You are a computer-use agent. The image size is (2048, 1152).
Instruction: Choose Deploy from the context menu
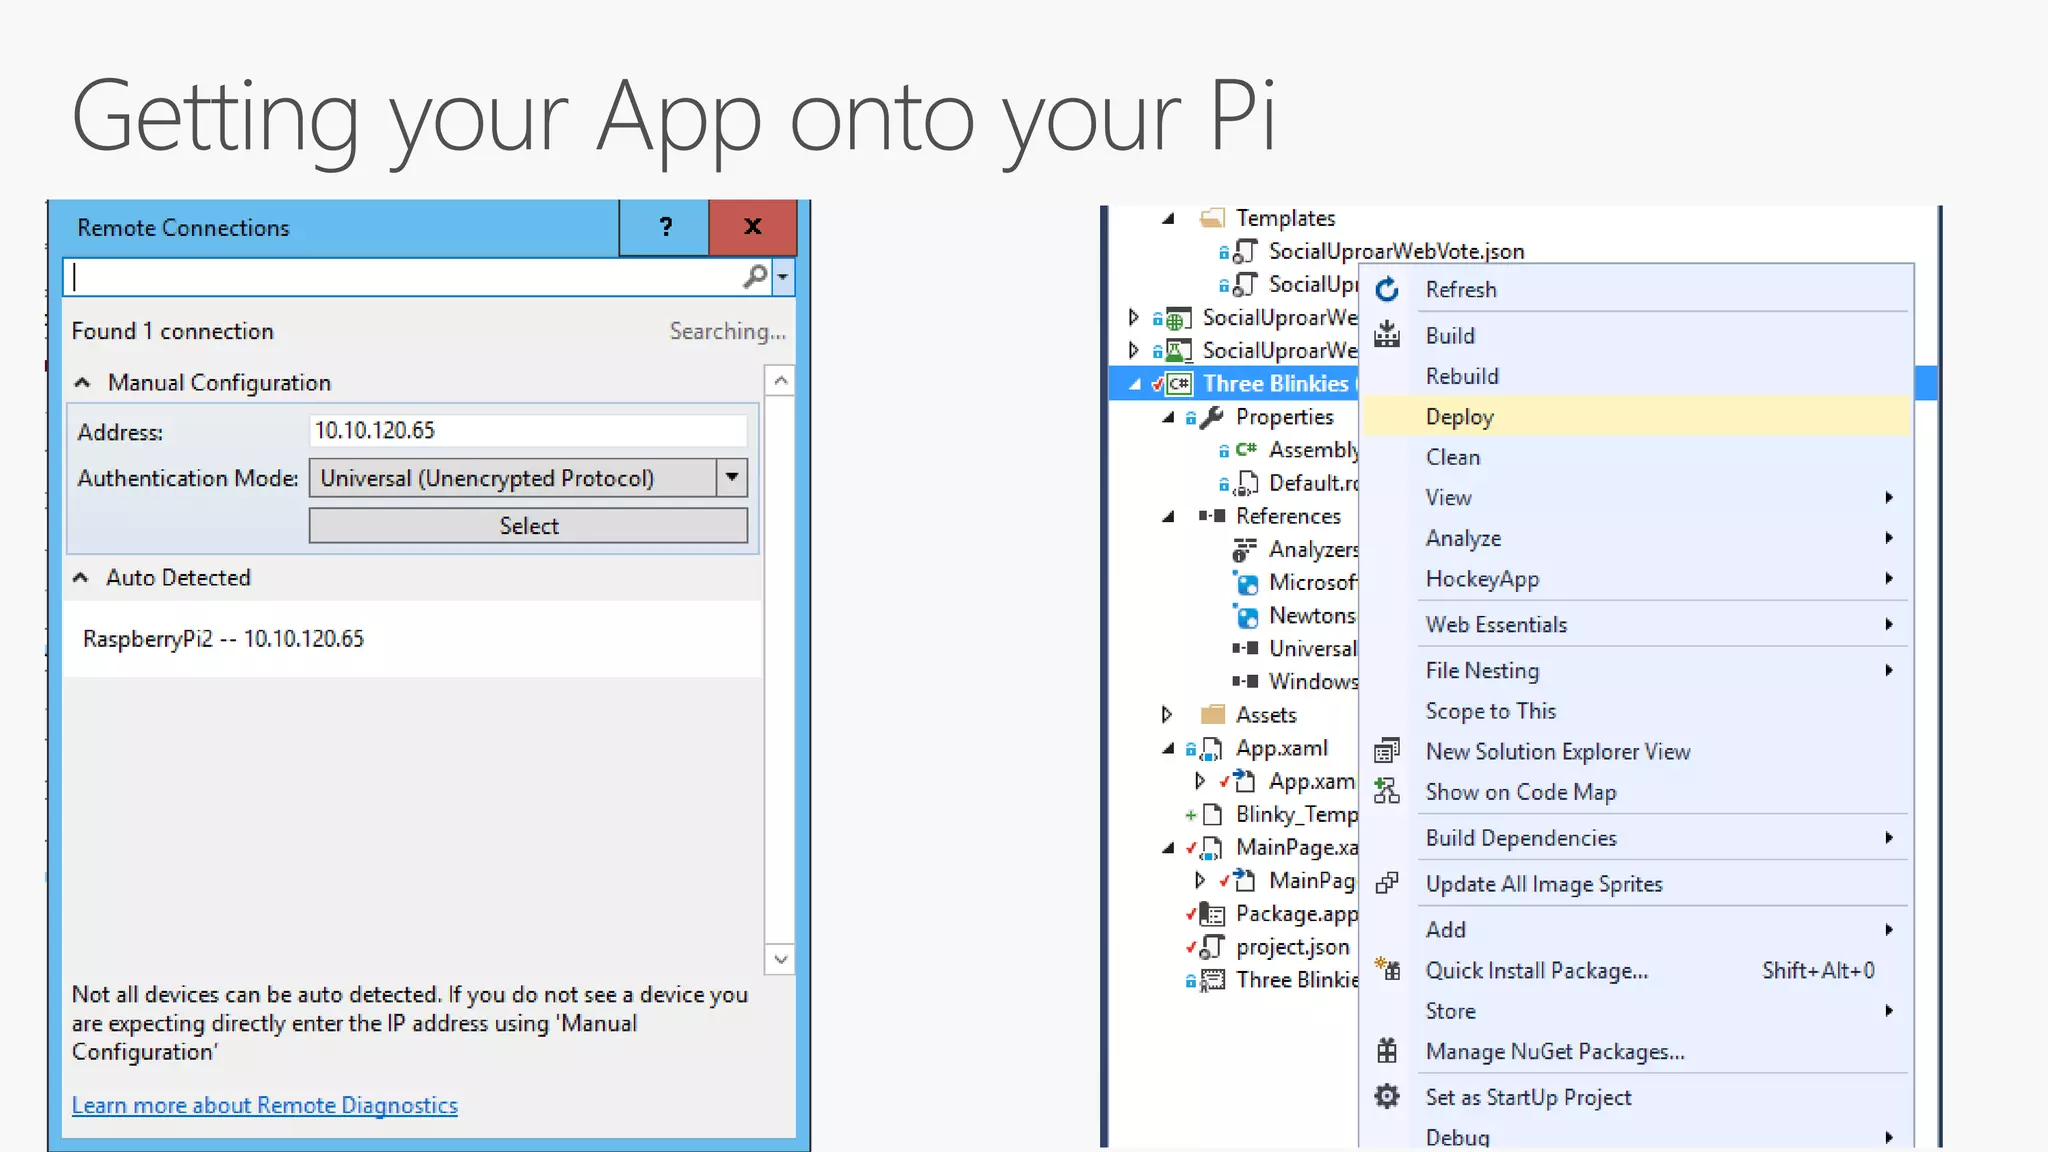1460,417
